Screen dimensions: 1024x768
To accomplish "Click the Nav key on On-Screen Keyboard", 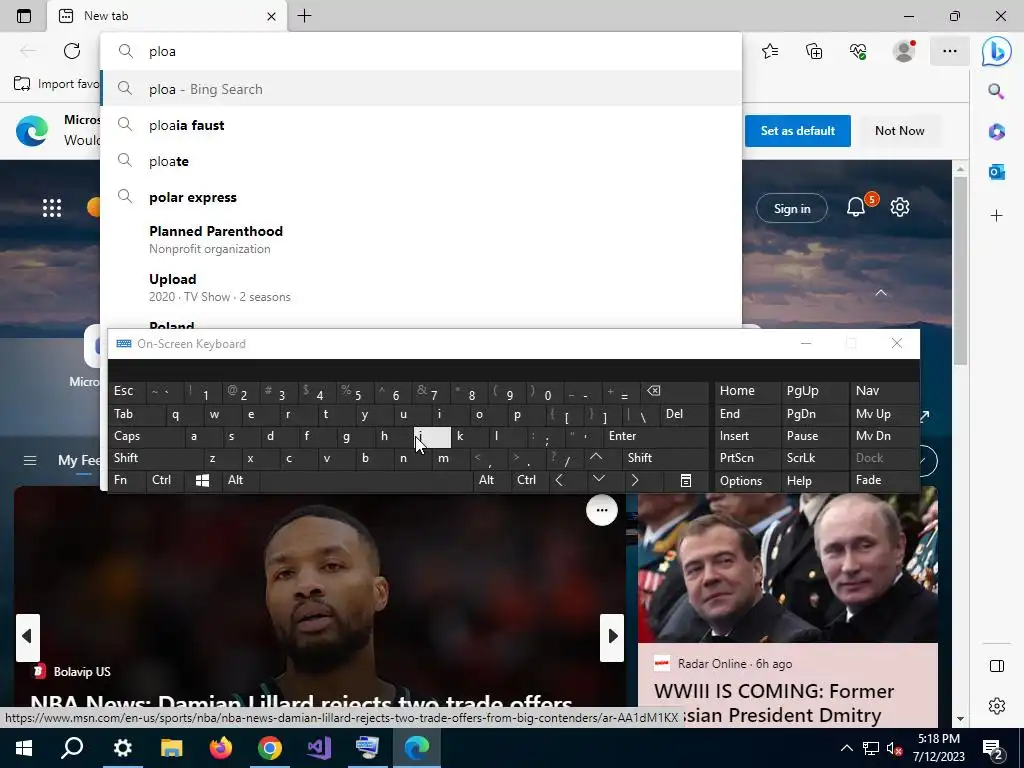I will tap(884, 391).
